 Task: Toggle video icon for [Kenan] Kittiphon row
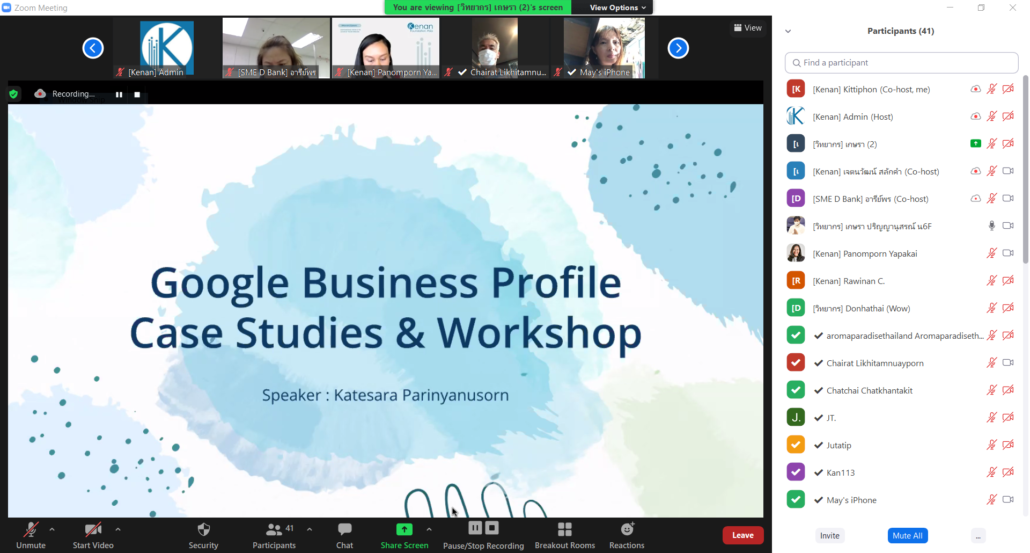coord(1008,89)
